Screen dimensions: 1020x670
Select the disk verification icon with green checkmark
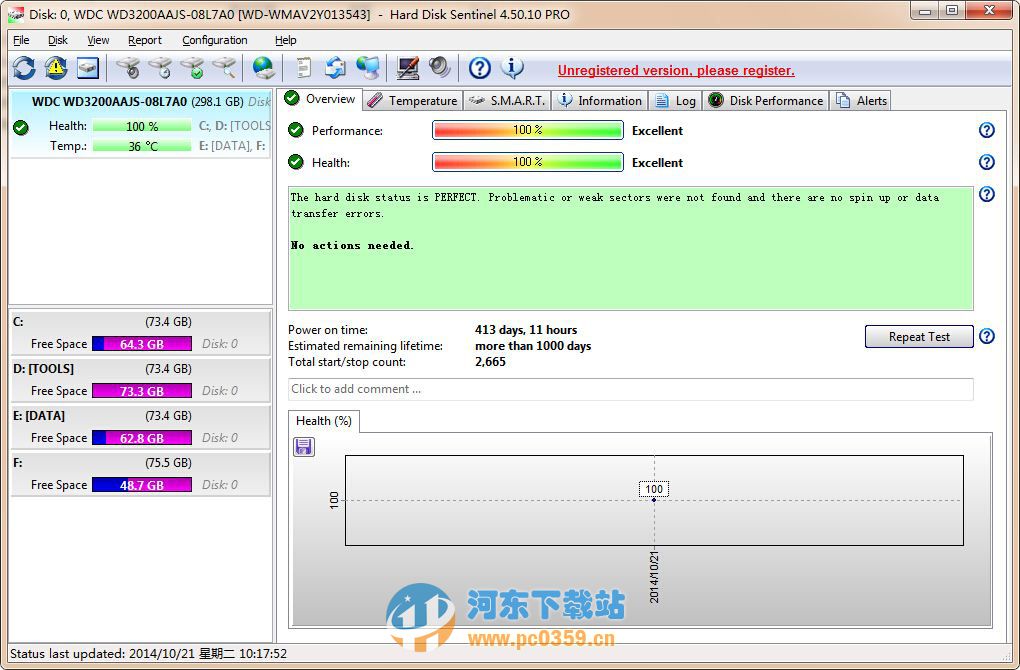[190, 68]
